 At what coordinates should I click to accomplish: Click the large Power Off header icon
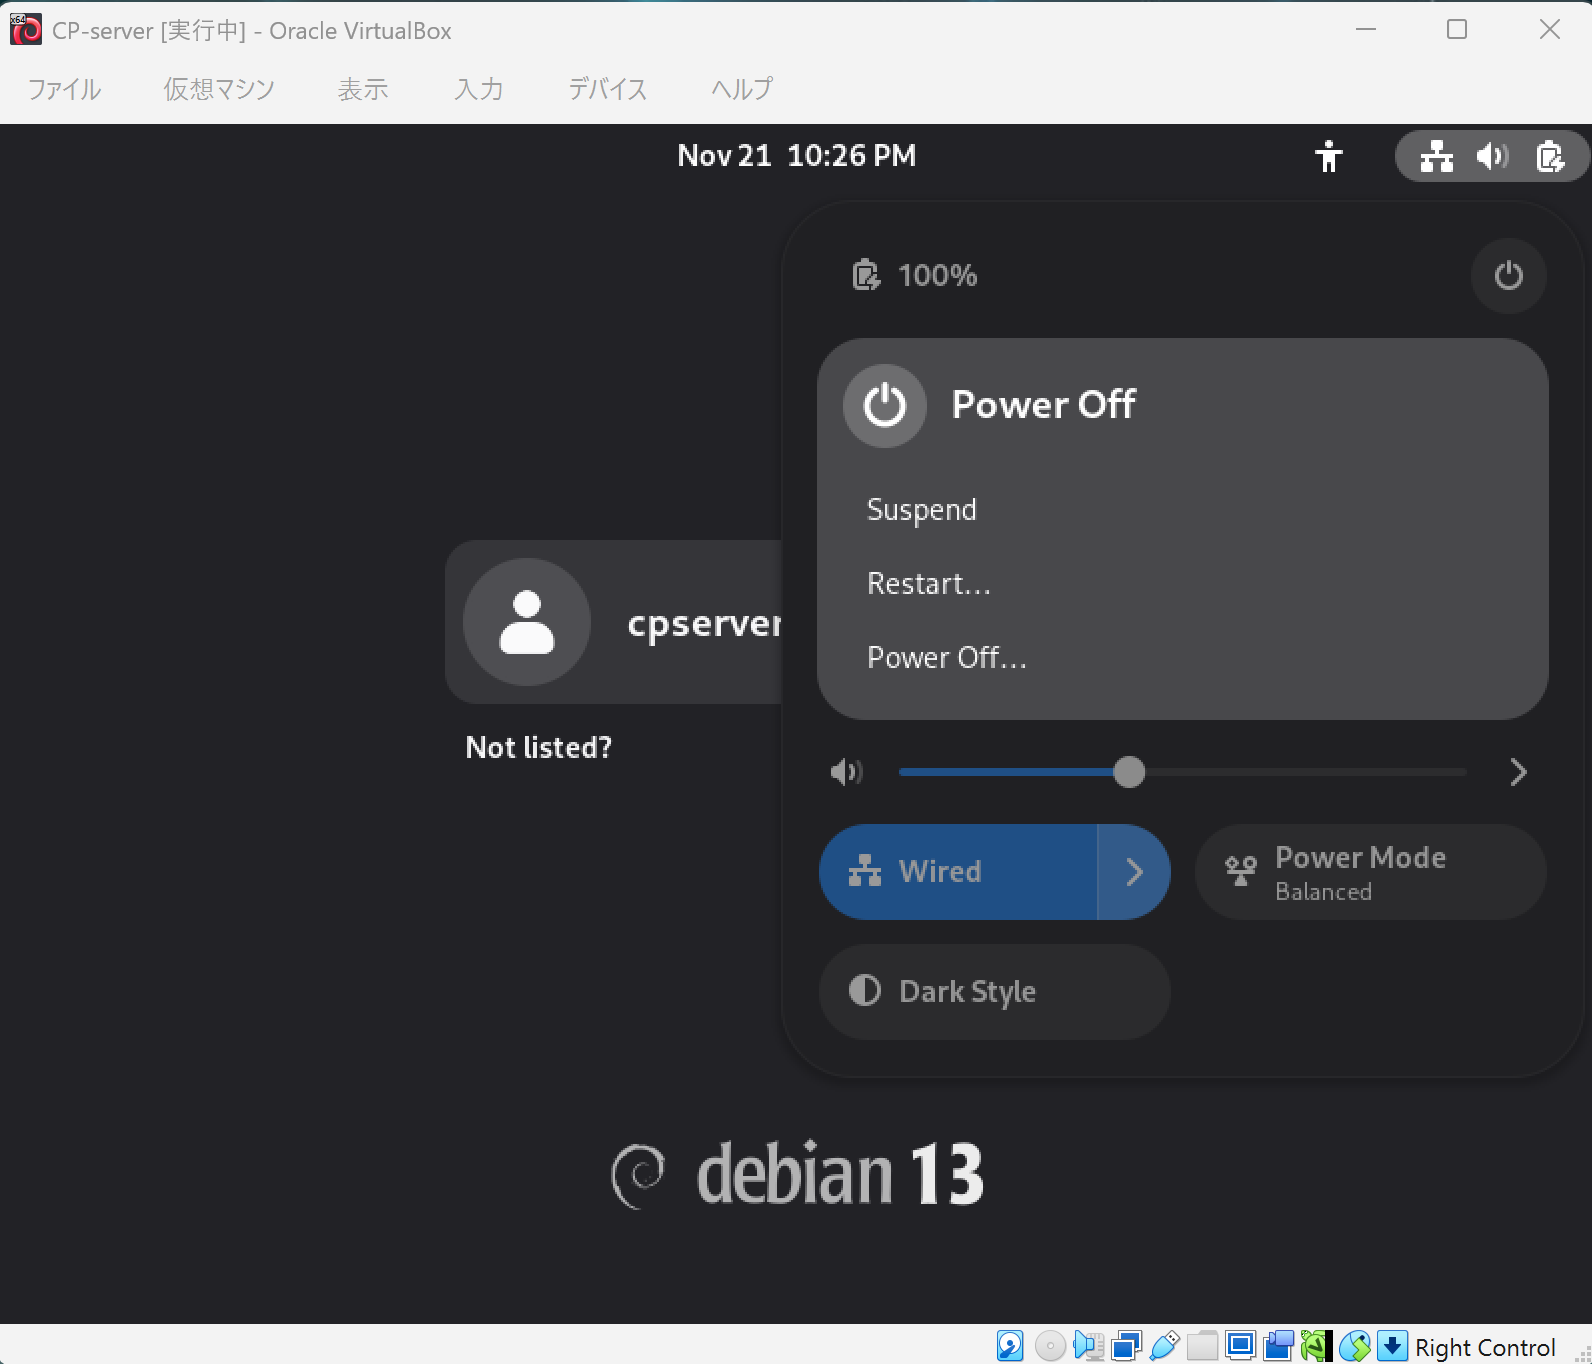[x=885, y=405]
